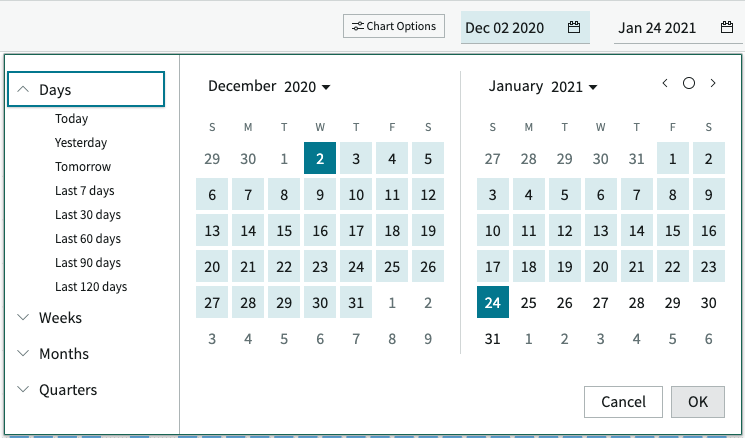
Task: Open the start date calendar icon
Action: click(x=574, y=27)
